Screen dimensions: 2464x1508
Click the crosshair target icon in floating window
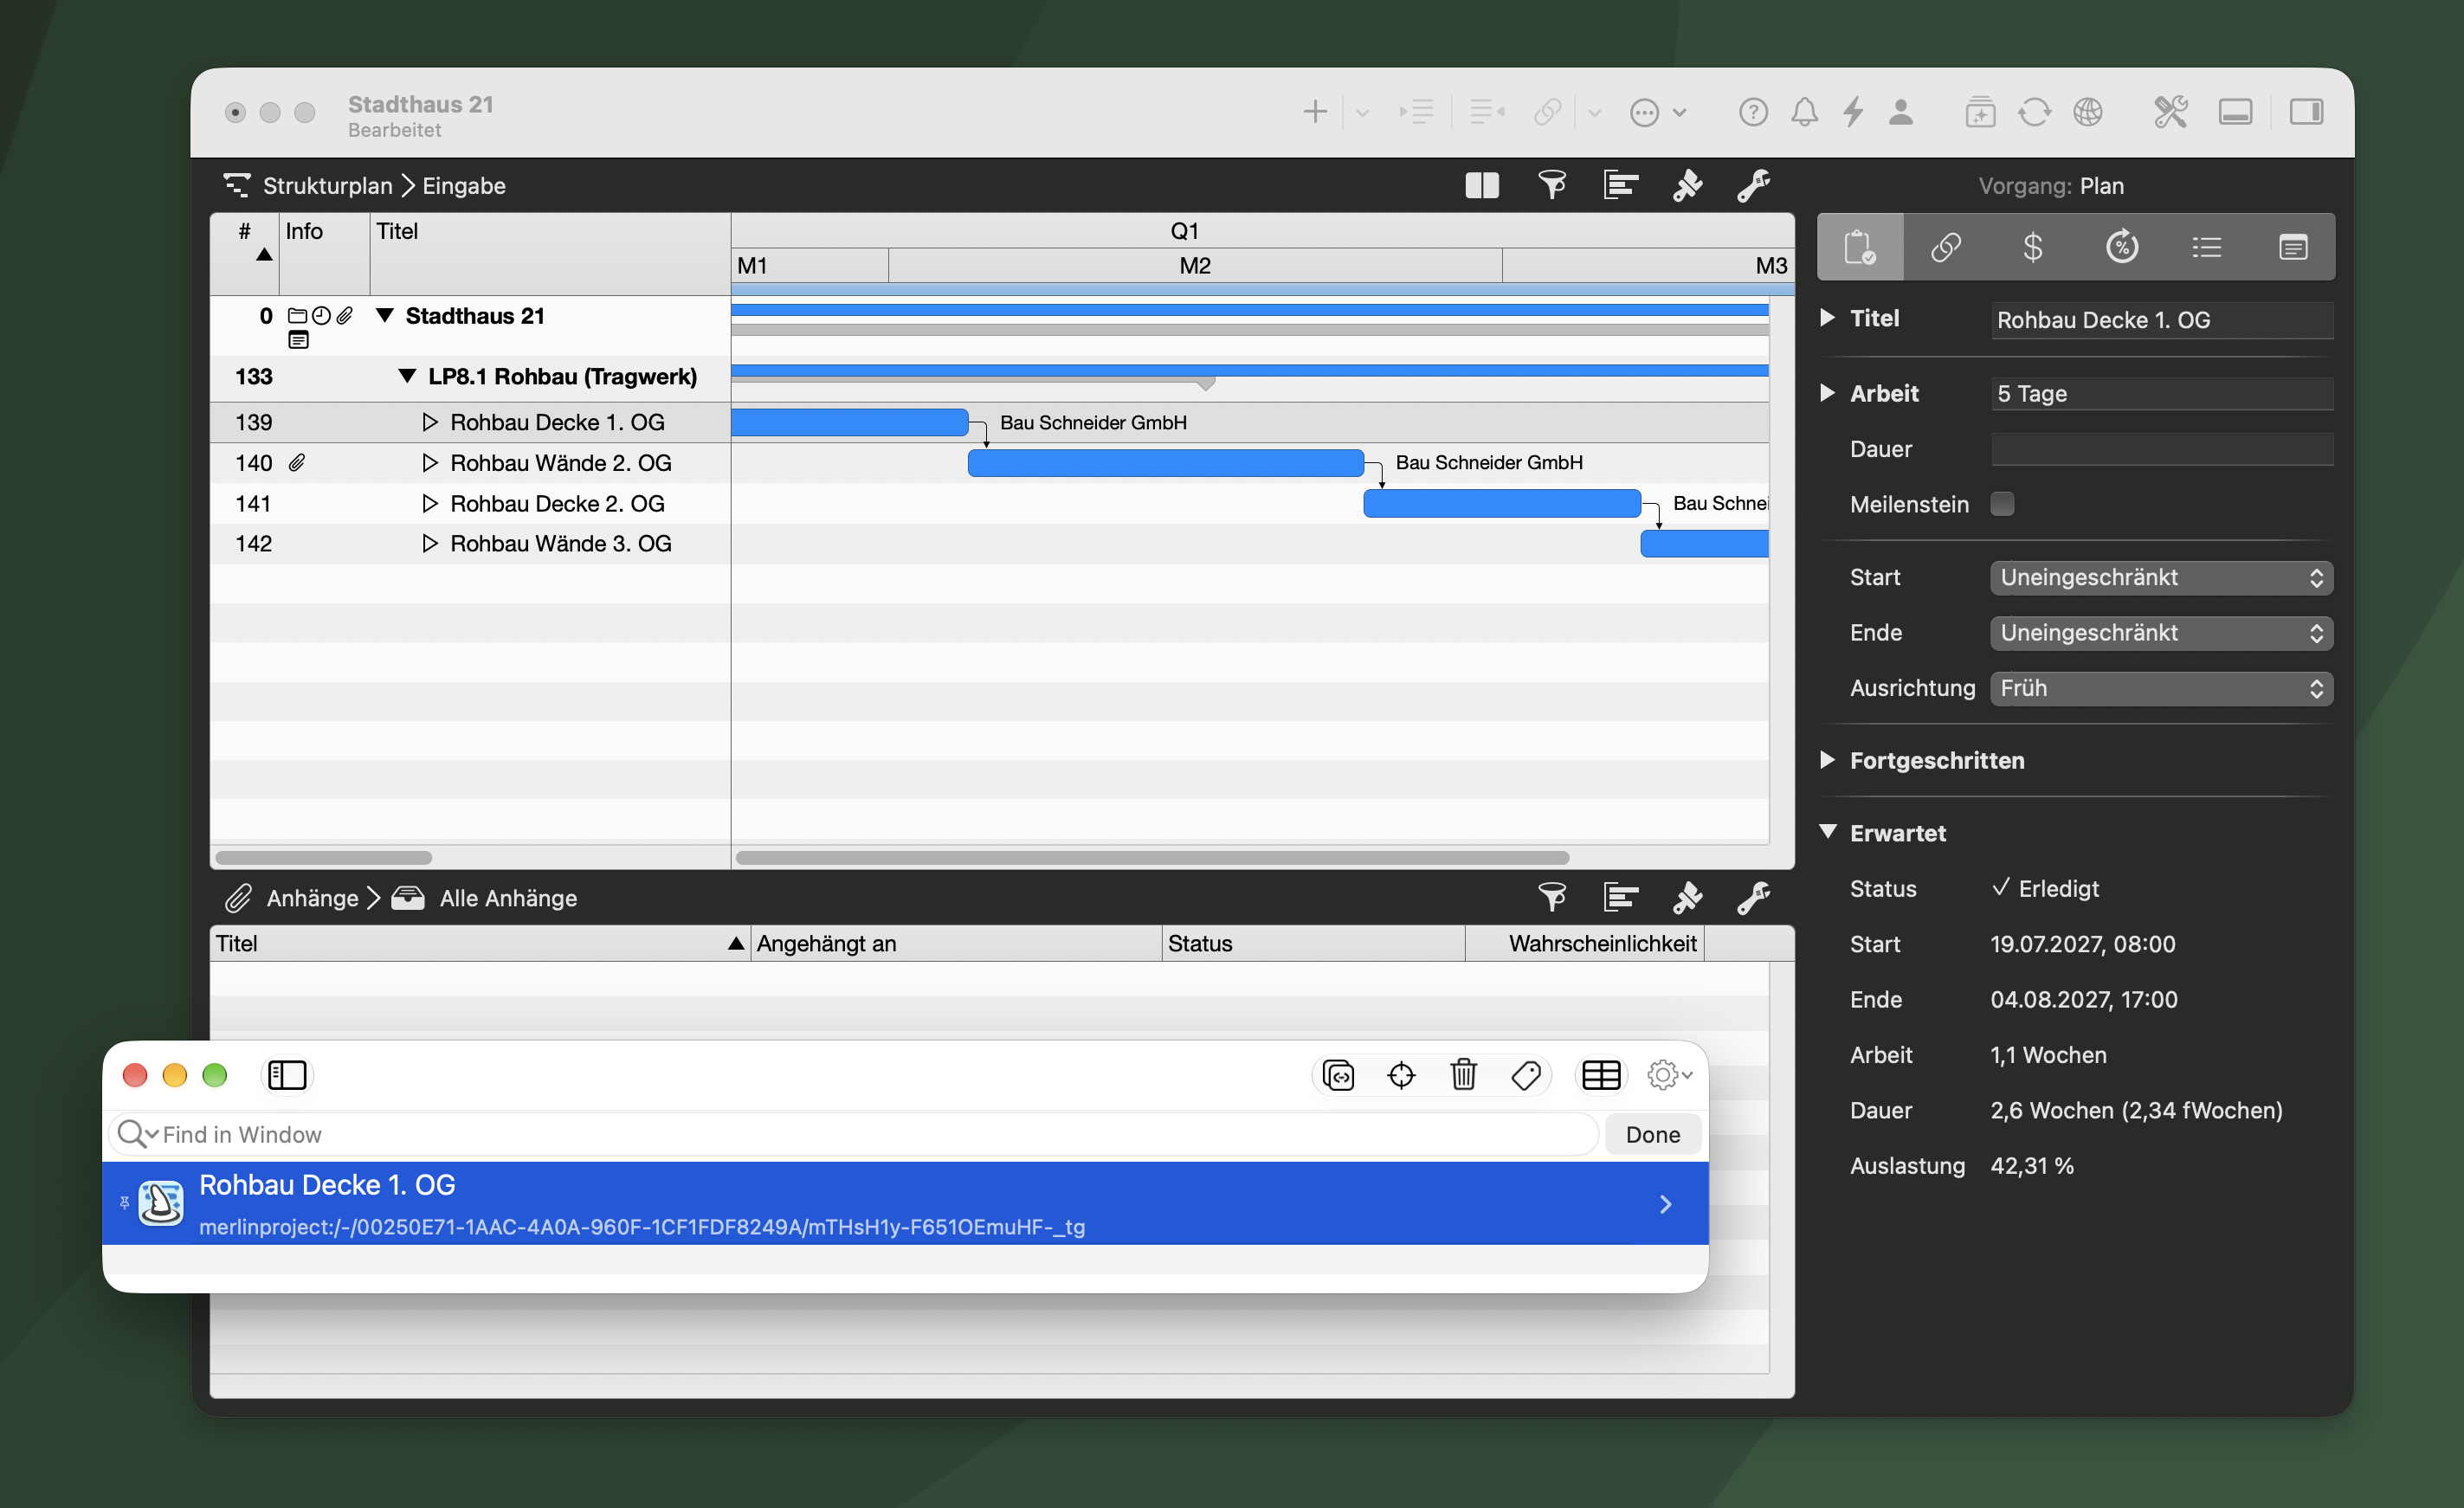point(1401,1075)
